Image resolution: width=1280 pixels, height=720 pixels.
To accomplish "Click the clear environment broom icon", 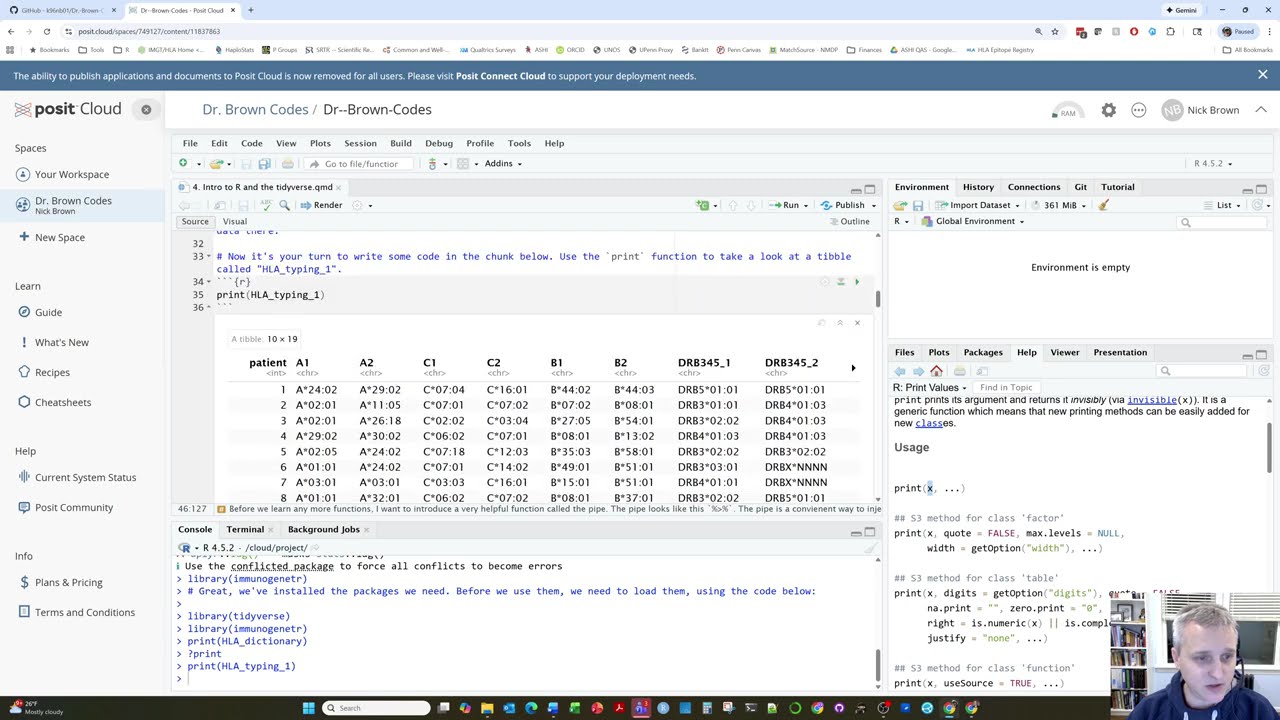I will (1104, 205).
